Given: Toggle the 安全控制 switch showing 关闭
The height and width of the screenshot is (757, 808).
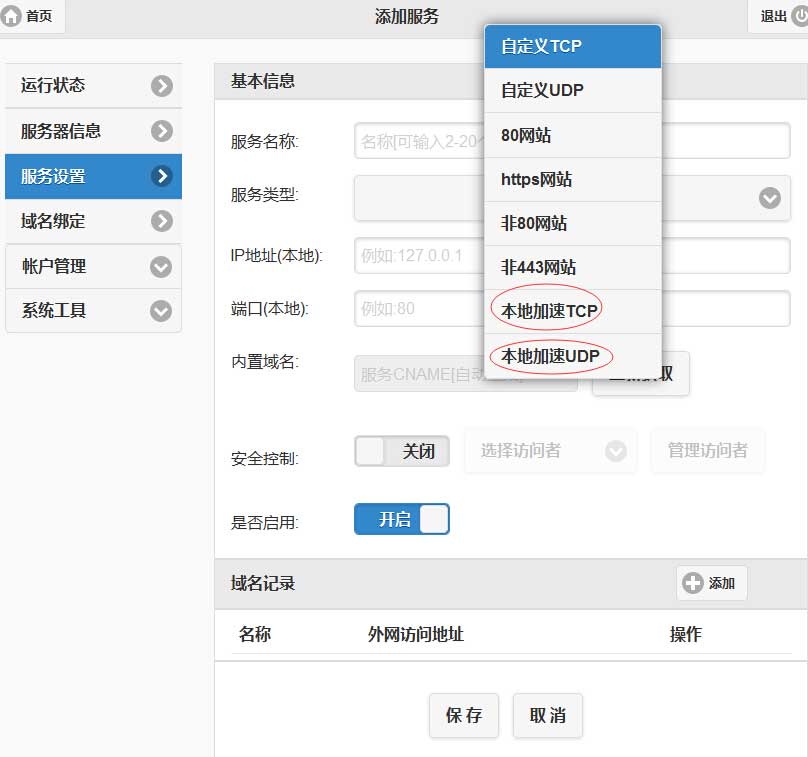Looking at the screenshot, I should tap(401, 451).
